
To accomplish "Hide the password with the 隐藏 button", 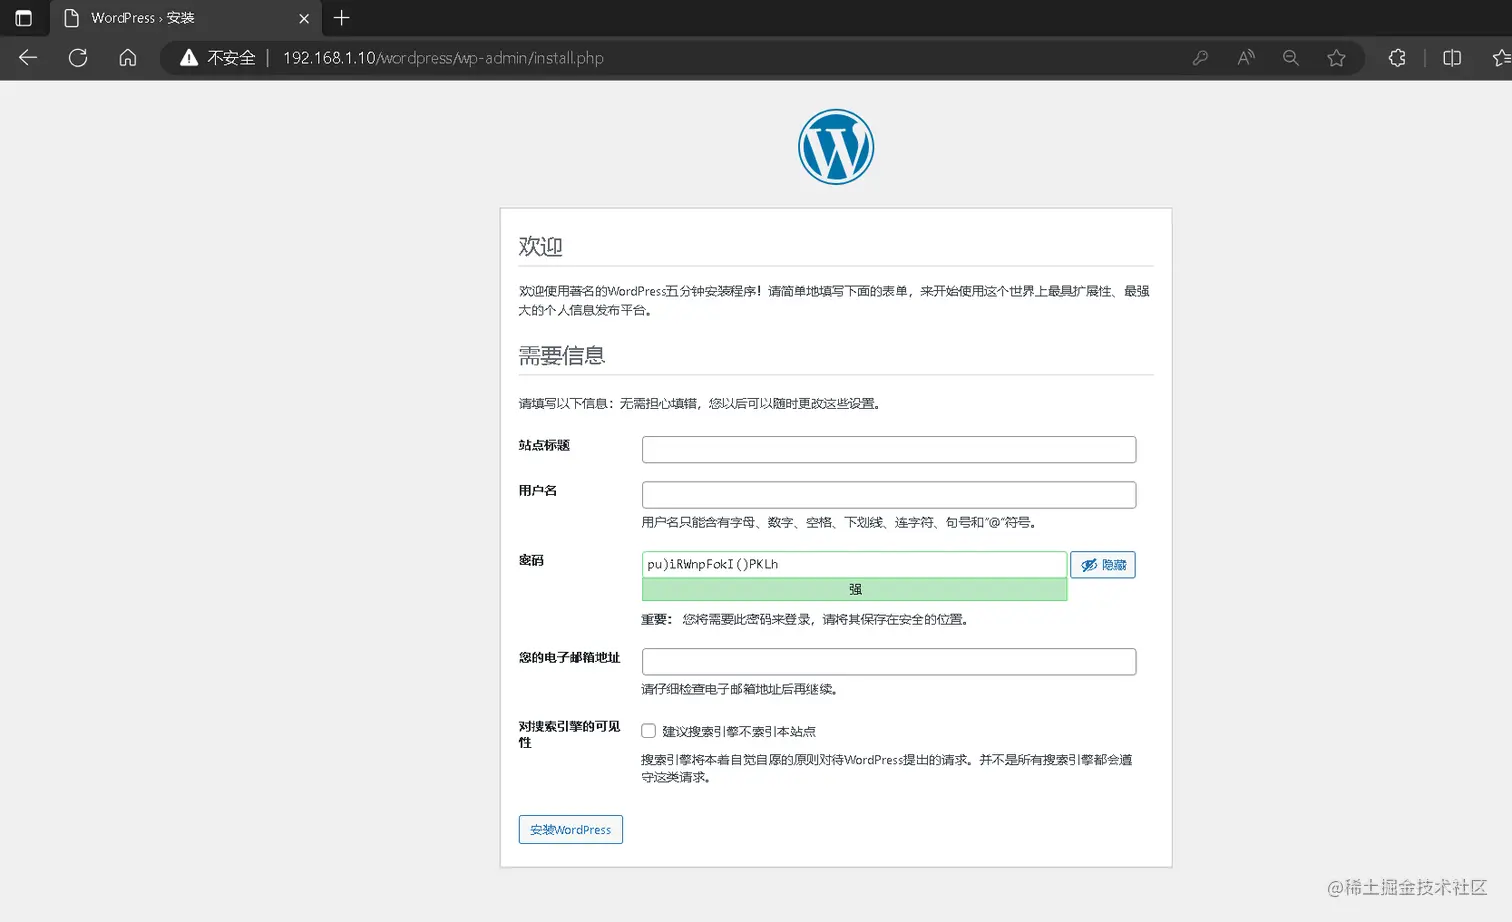I will 1103,565.
